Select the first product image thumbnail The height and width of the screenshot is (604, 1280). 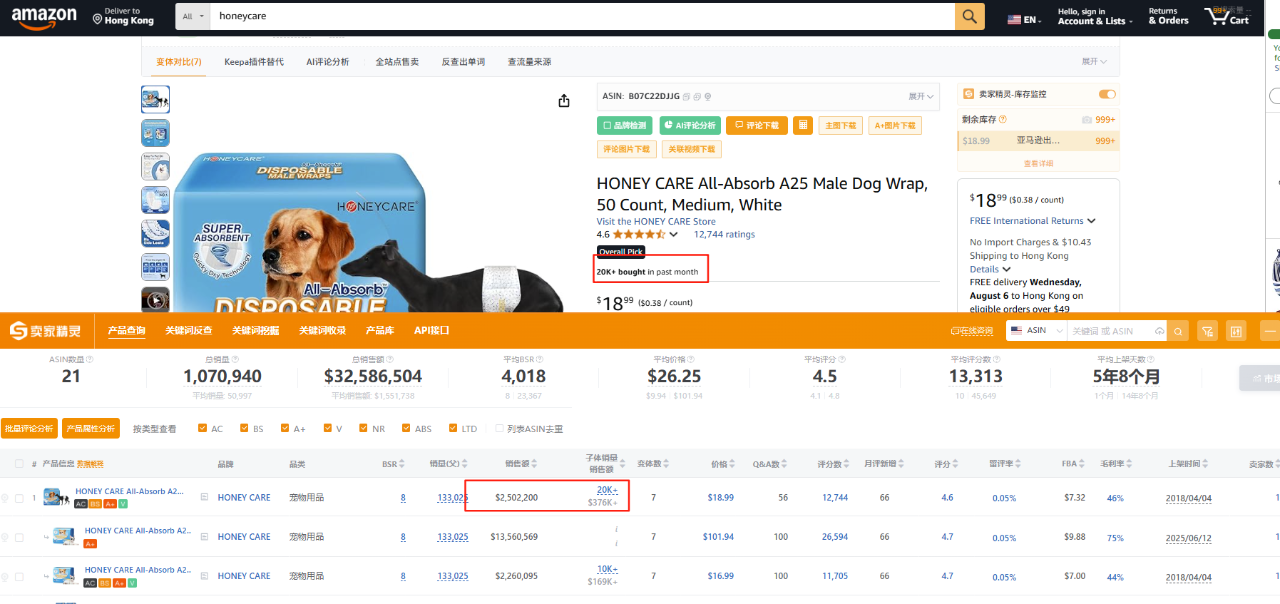point(155,99)
